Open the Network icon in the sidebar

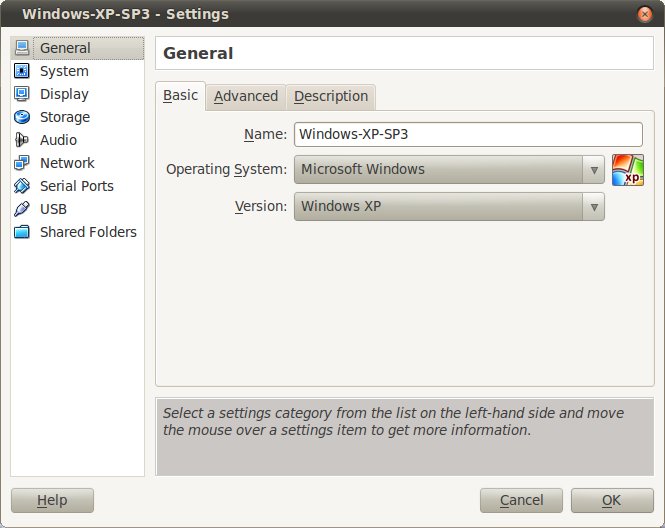22,163
